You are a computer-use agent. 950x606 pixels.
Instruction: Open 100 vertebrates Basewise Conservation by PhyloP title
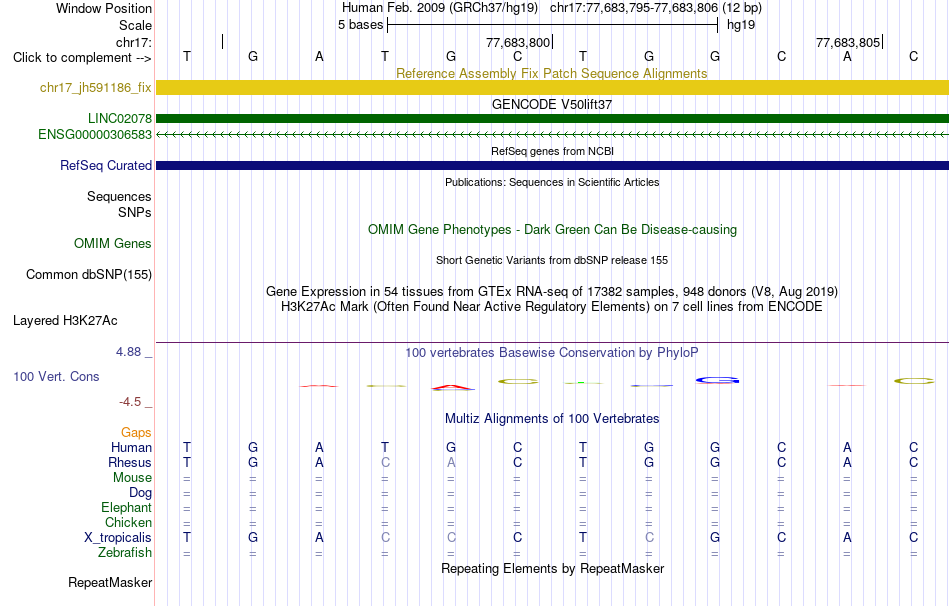click(x=552, y=353)
